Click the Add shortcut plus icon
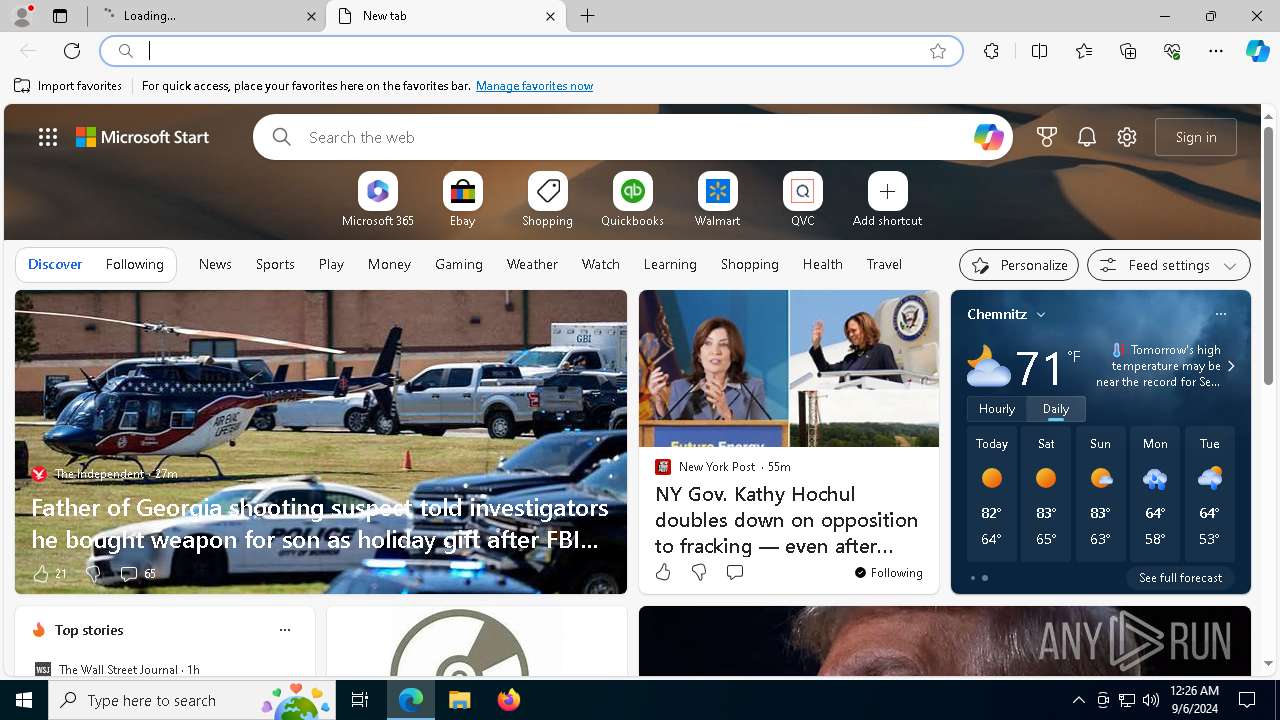This screenshot has width=1280, height=720. coord(887,191)
